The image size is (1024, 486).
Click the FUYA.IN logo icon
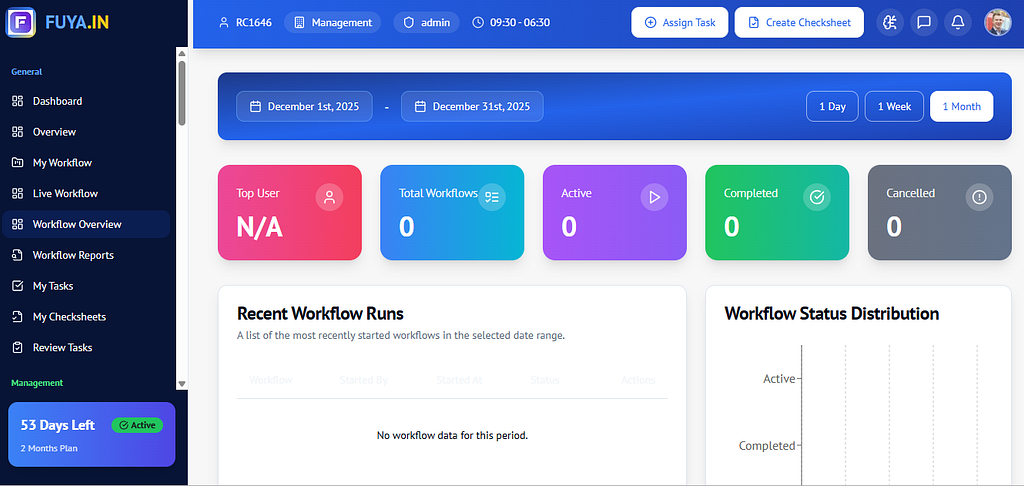tap(21, 23)
